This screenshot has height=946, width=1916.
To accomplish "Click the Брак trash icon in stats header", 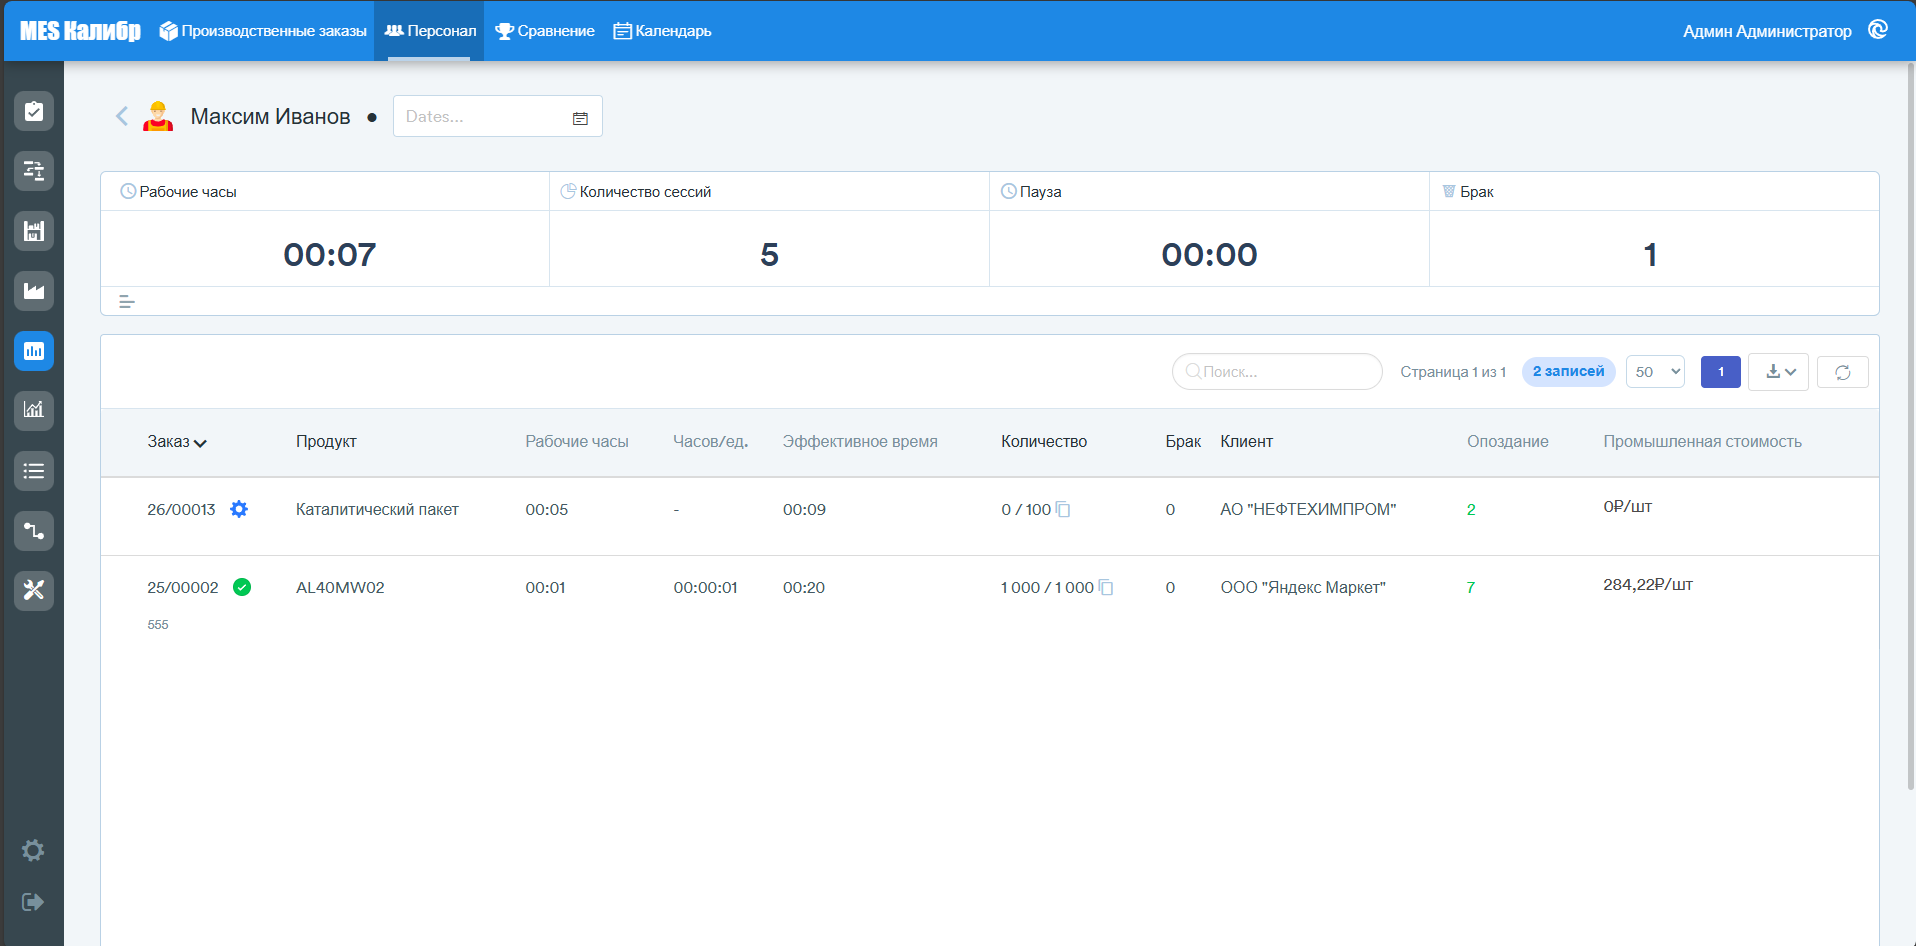I will coord(1449,191).
